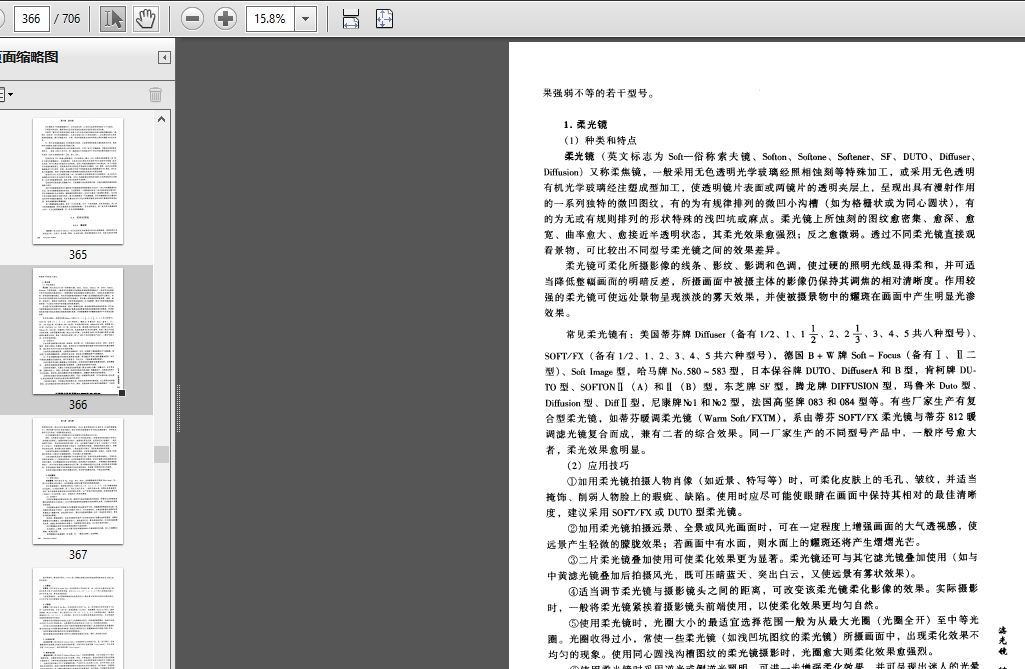
Task: Click the page number field showing 366
Action: pos(30,19)
